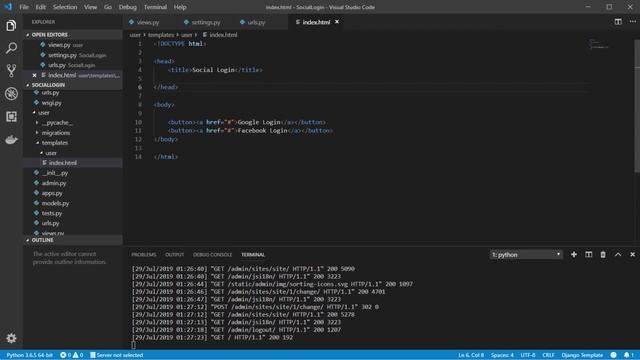
Task: Open the Docker view in activity bar
Action: tap(11, 140)
